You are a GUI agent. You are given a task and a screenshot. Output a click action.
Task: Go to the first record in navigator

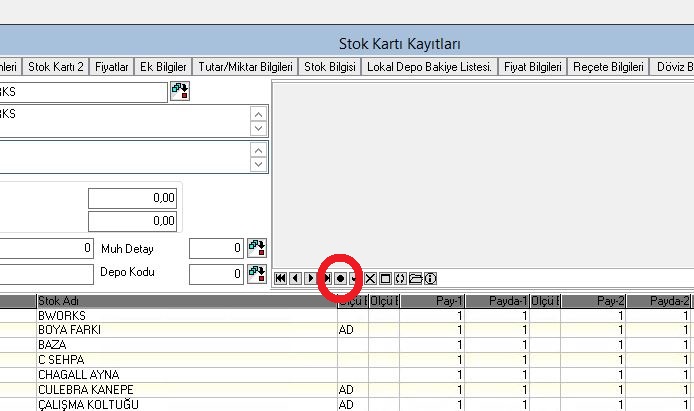(x=280, y=278)
